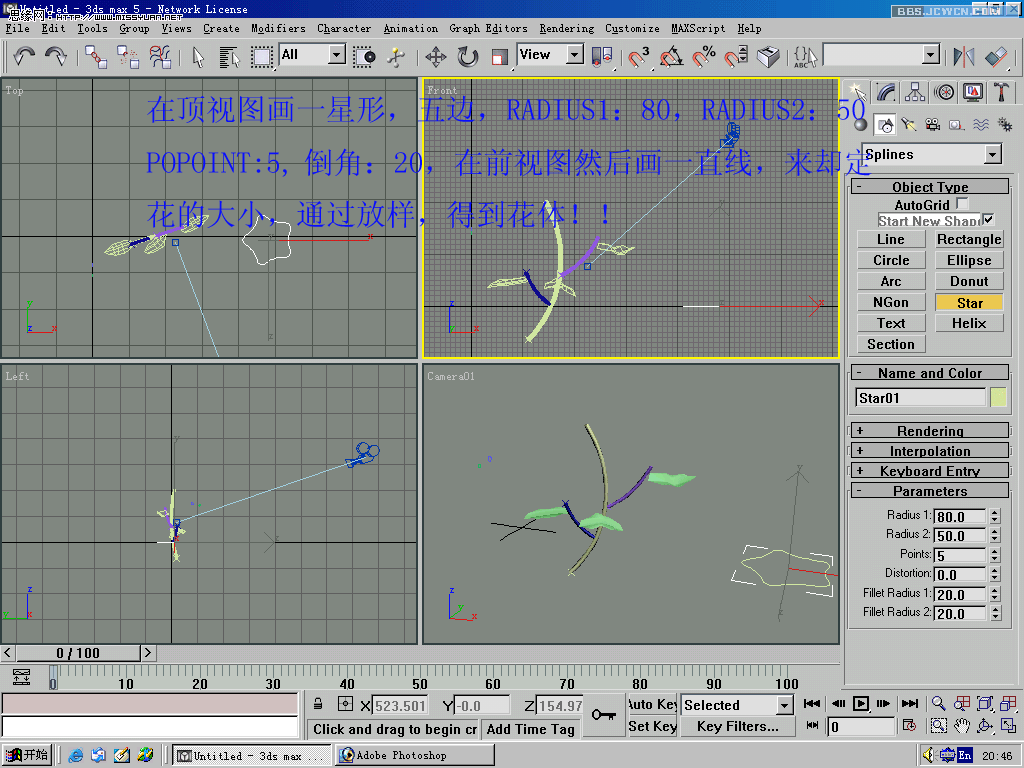
Task: Collapse the Object Type rollout
Action: point(930,187)
